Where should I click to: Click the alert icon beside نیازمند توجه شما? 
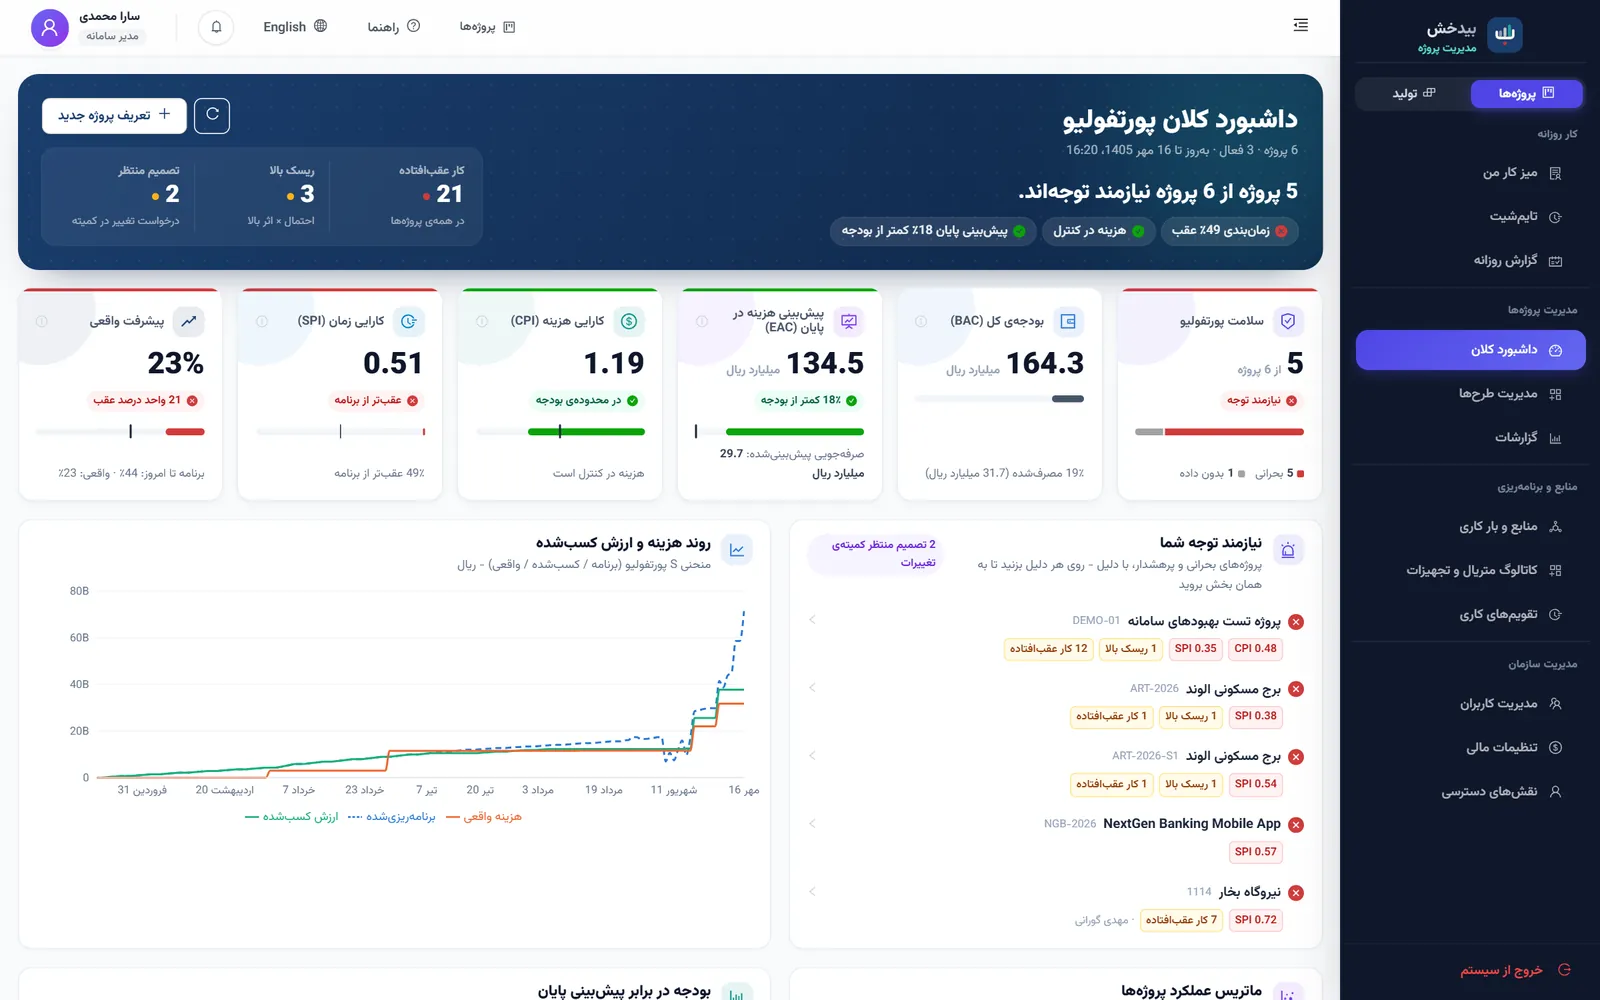pos(1288,550)
